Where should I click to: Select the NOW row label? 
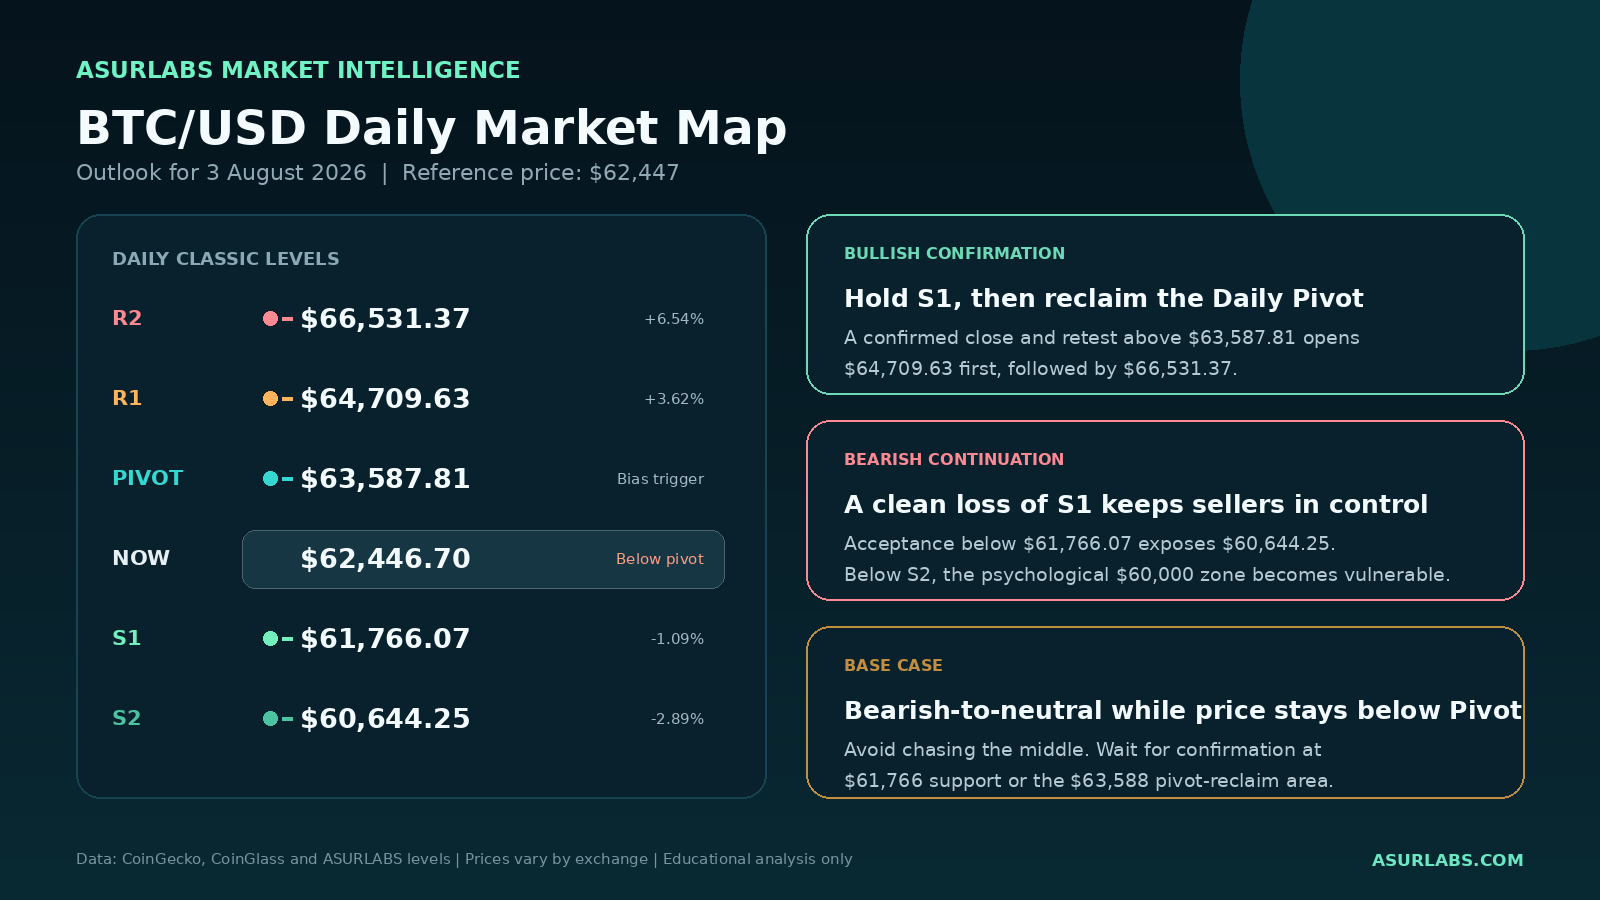coord(141,558)
